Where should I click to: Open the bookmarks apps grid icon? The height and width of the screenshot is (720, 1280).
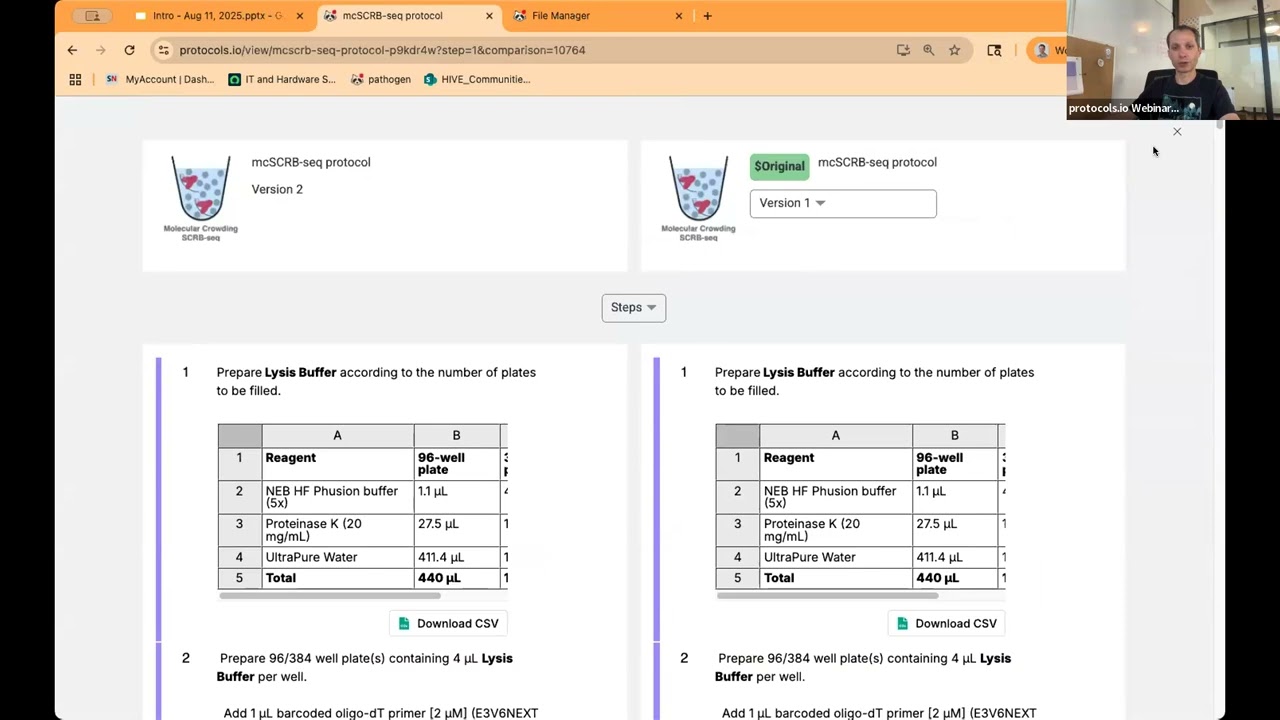(75, 79)
